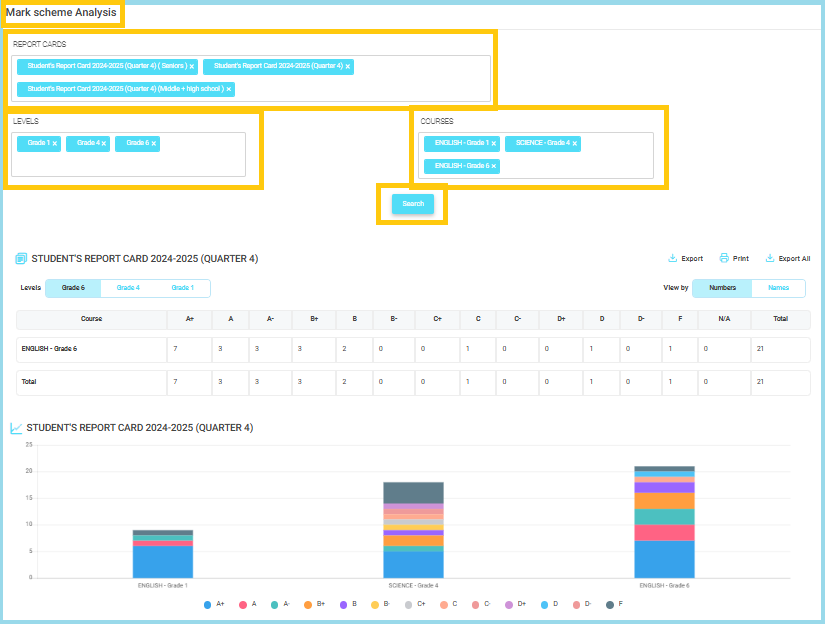Remove the Grade 4 level tag

(x=103, y=144)
